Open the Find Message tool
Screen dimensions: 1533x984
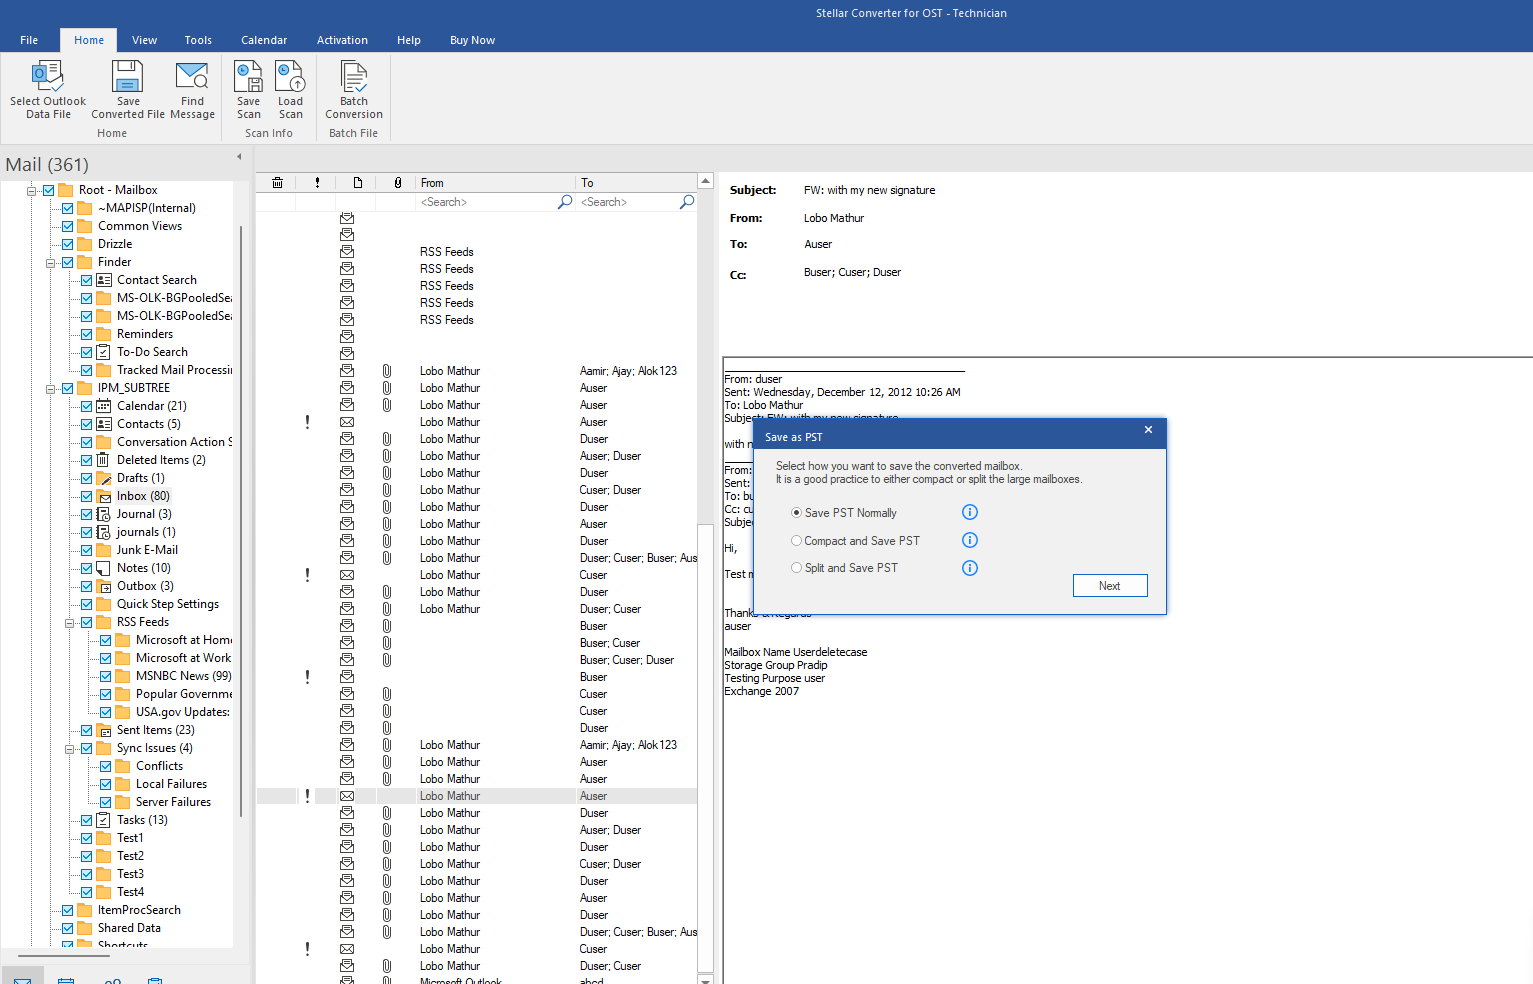coord(192,90)
